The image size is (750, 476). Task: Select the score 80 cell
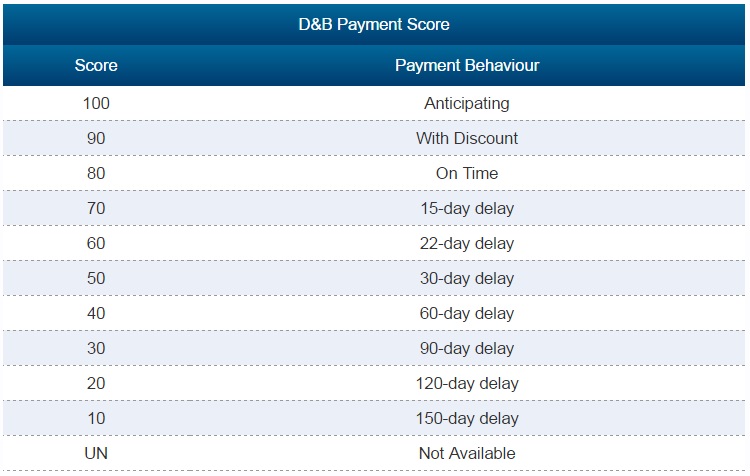coord(96,173)
